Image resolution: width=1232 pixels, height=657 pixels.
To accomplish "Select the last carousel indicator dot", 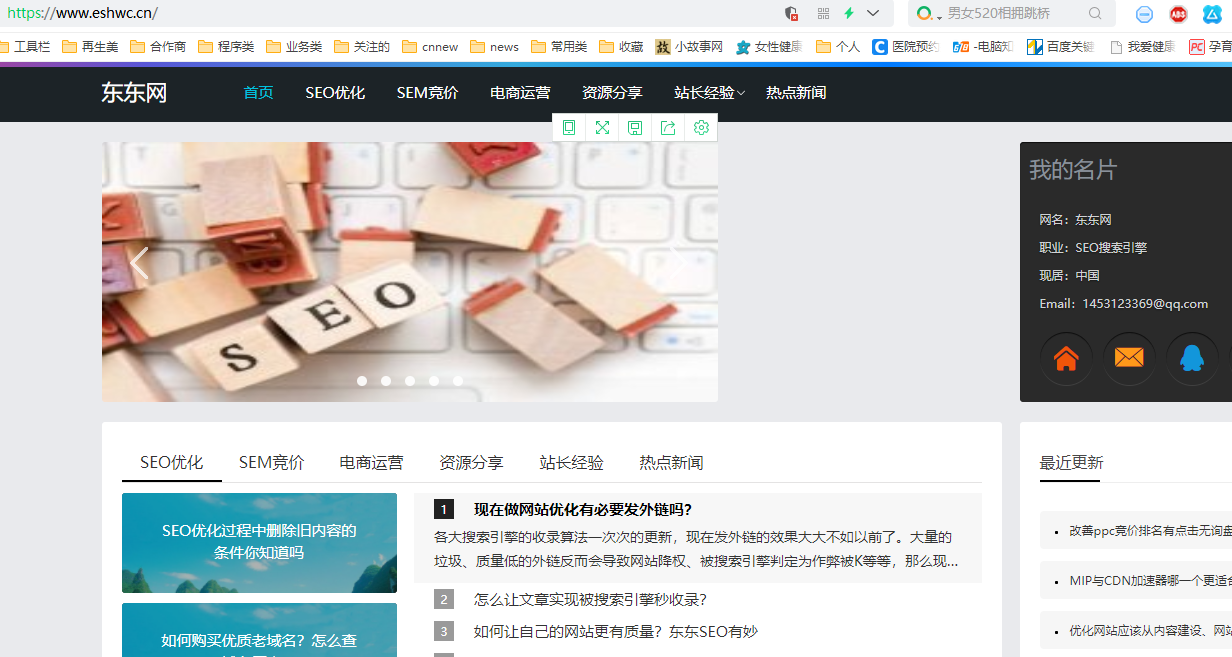I will click(x=458, y=381).
